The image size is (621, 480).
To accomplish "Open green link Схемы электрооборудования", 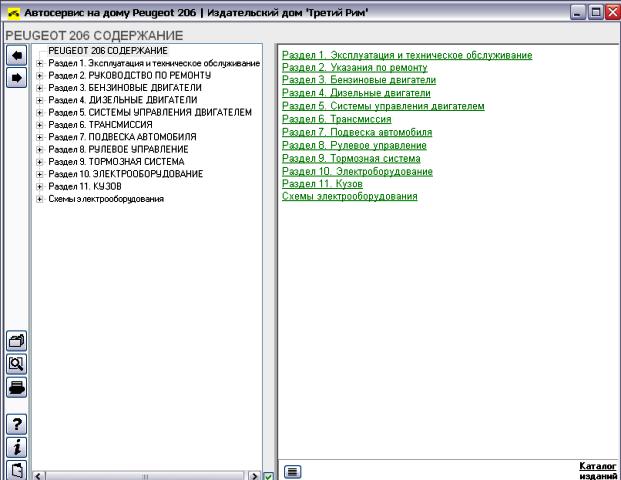I will coord(350,196).
